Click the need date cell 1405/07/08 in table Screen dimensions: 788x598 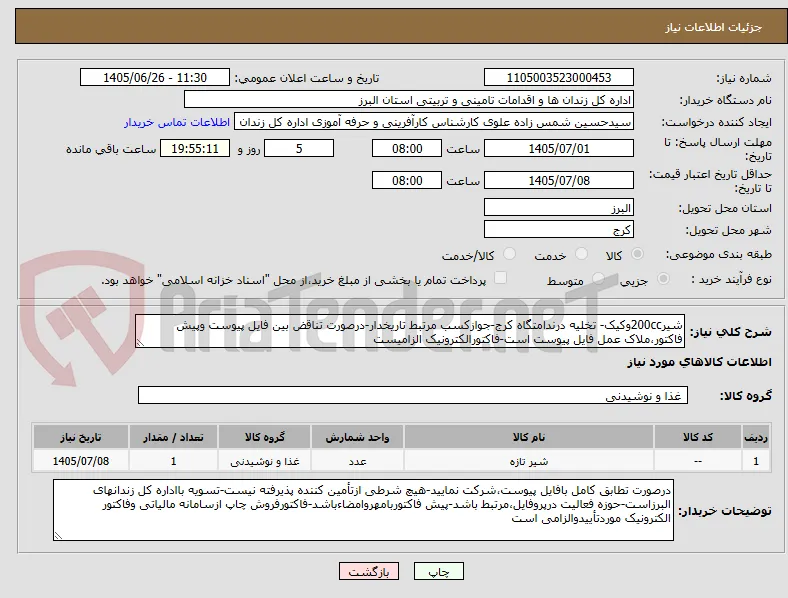(81, 461)
